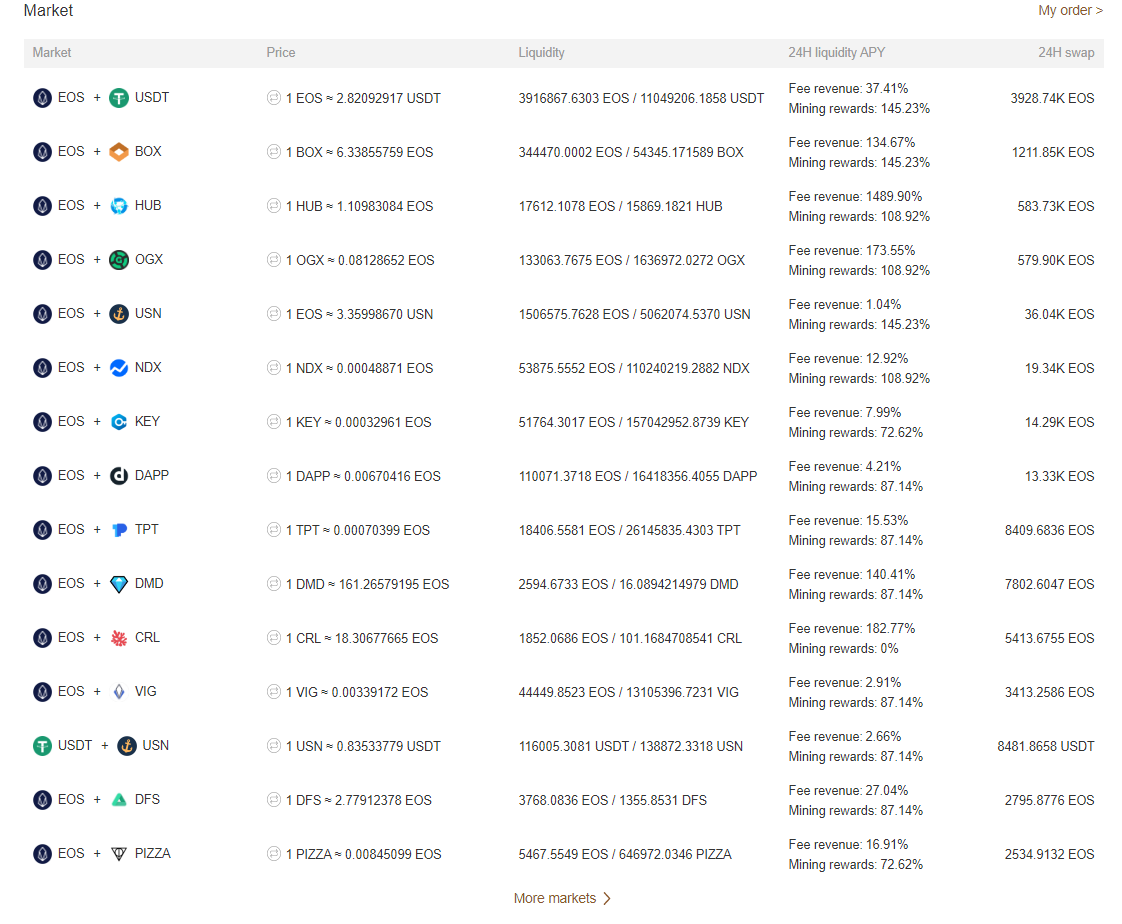Click the HUB token icon

pos(119,206)
